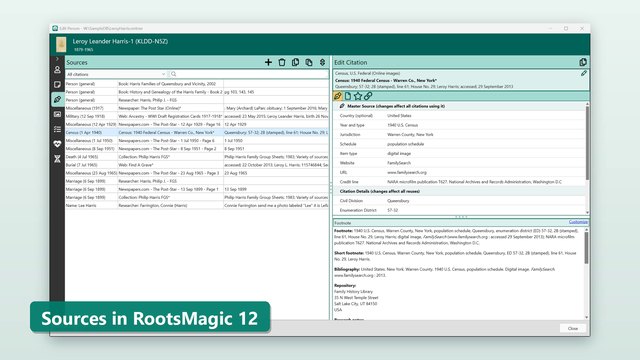Click the Close button
Image resolution: width=640 pixels, height=360 pixels.
coord(573,328)
